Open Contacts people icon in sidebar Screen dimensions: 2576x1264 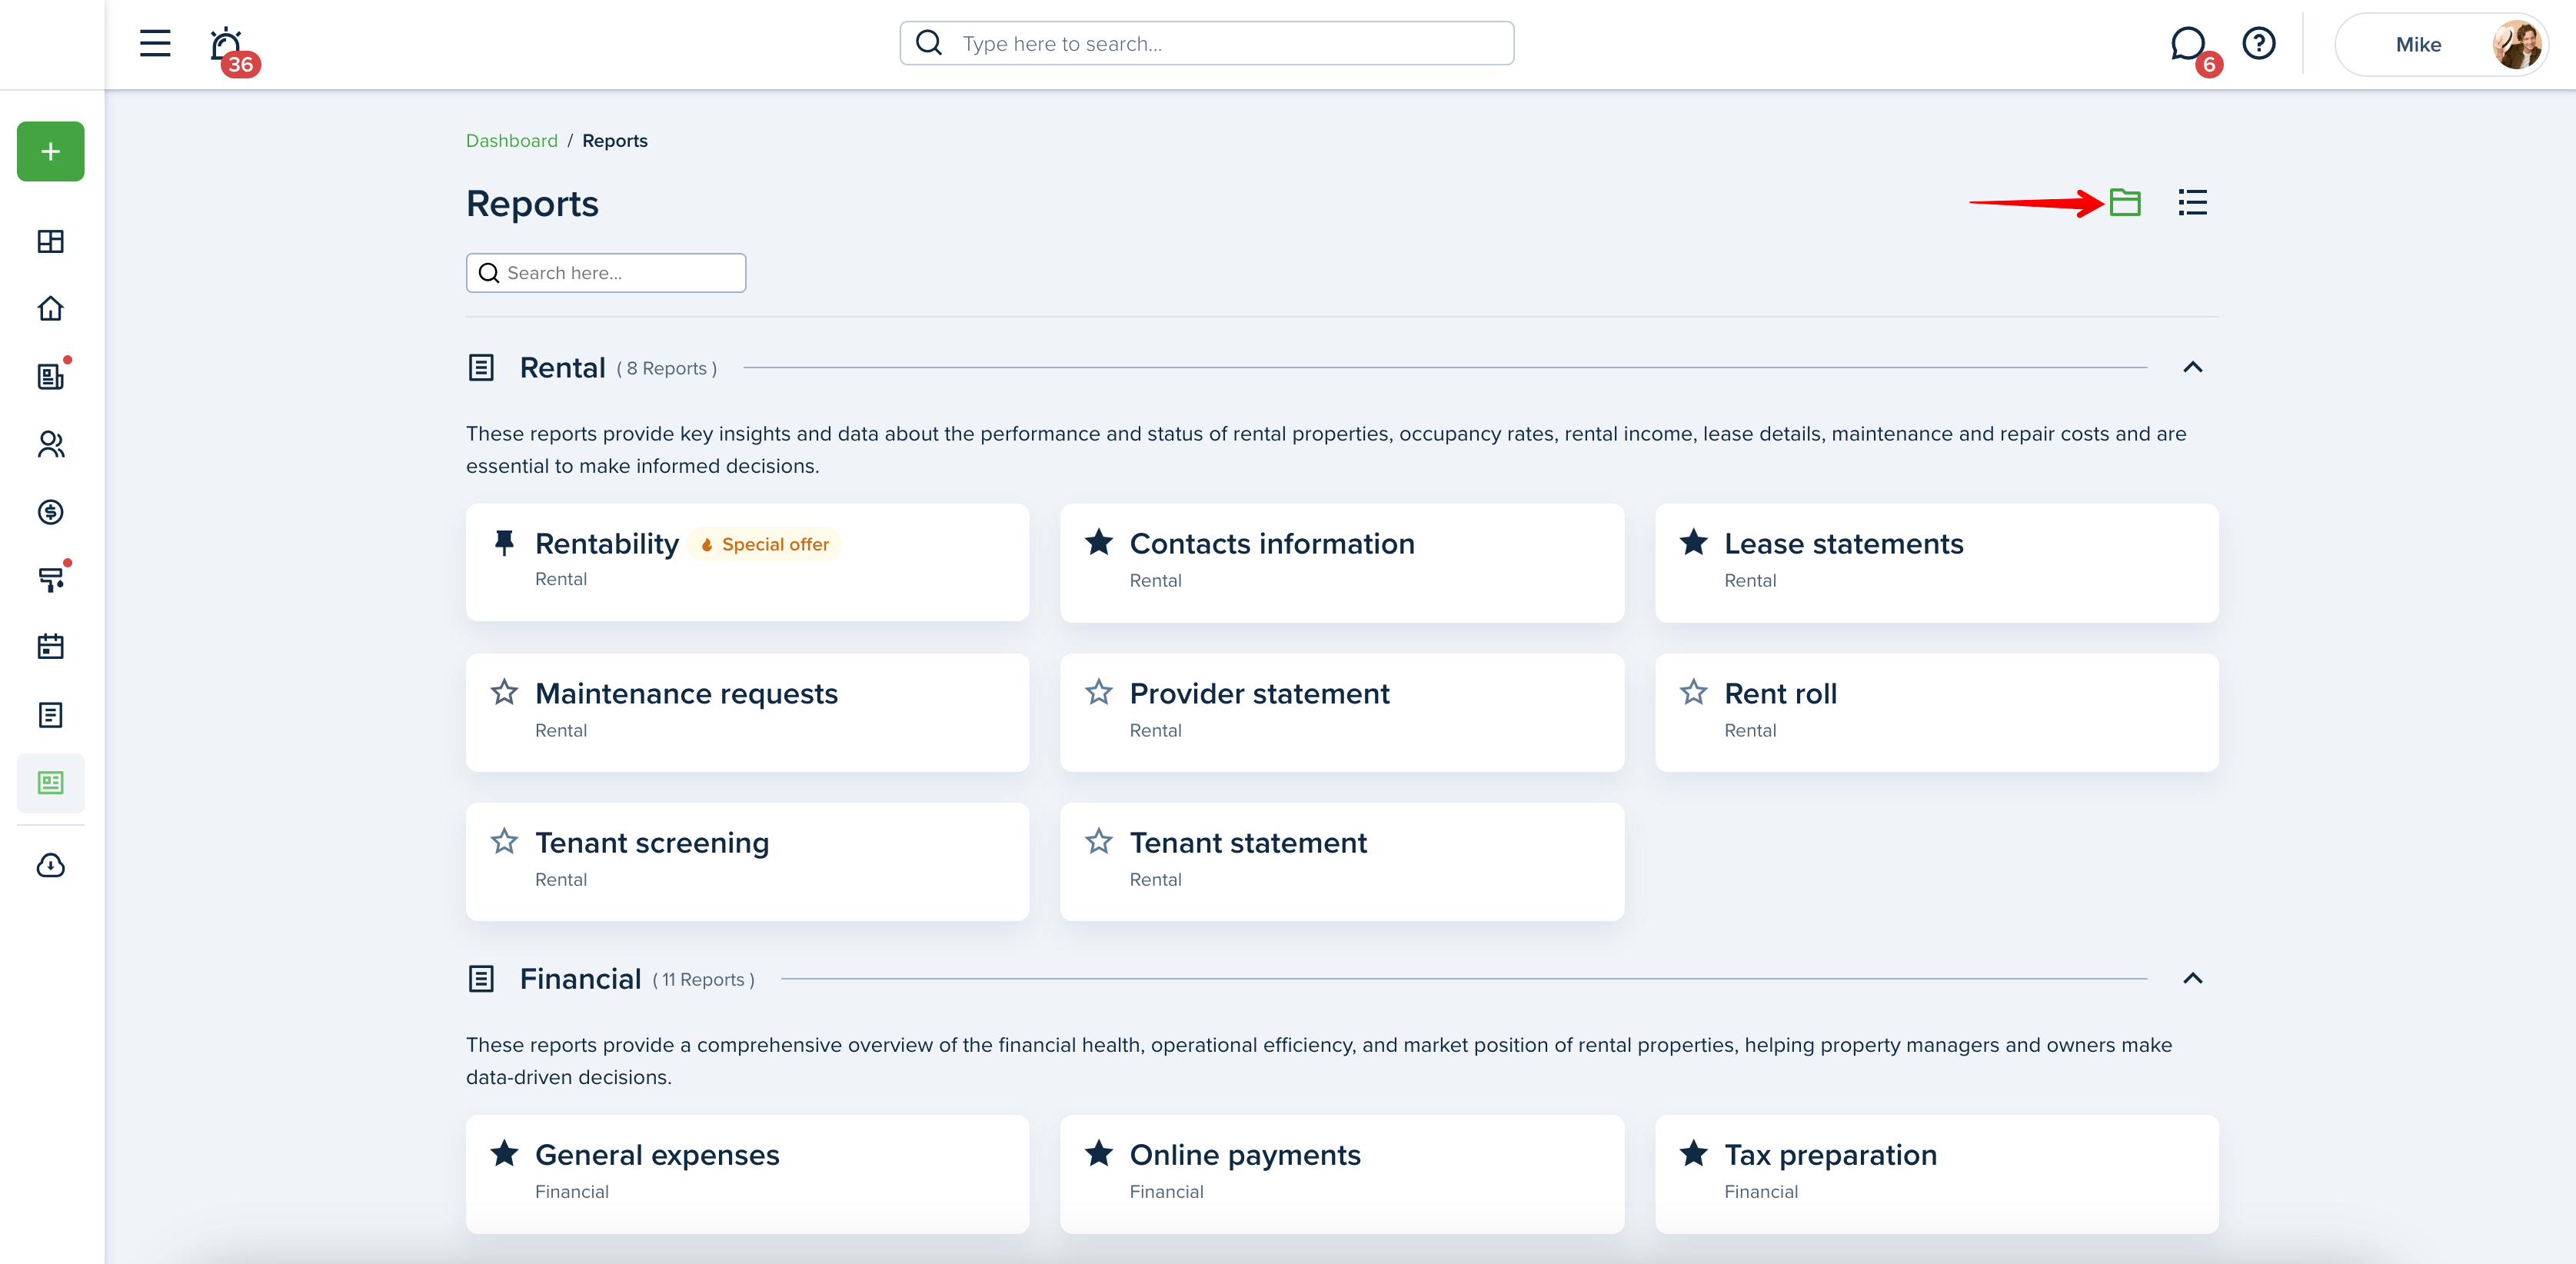pos(51,444)
